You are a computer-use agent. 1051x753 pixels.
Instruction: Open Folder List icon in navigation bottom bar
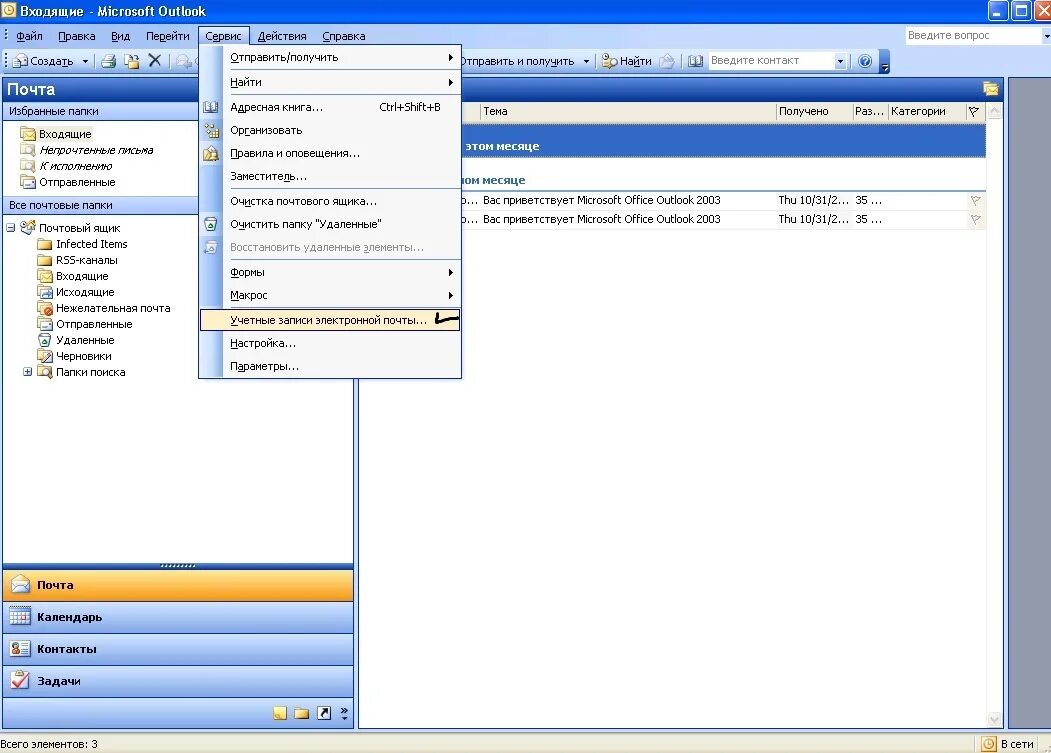(x=302, y=713)
